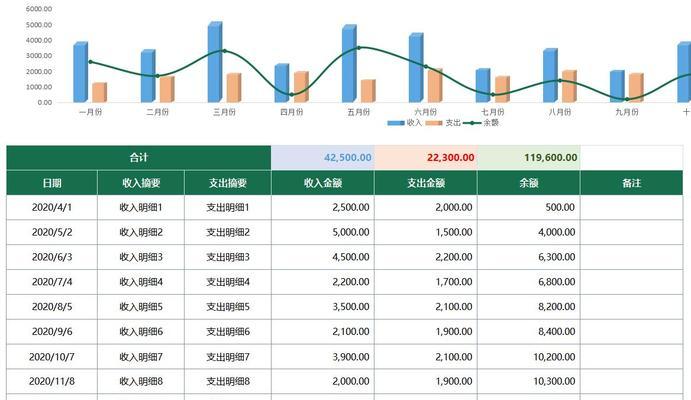Image resolution: width=691 pixels, height=400 pixels.
Task: Select cell 支出明细3
Action: [228, 257]
